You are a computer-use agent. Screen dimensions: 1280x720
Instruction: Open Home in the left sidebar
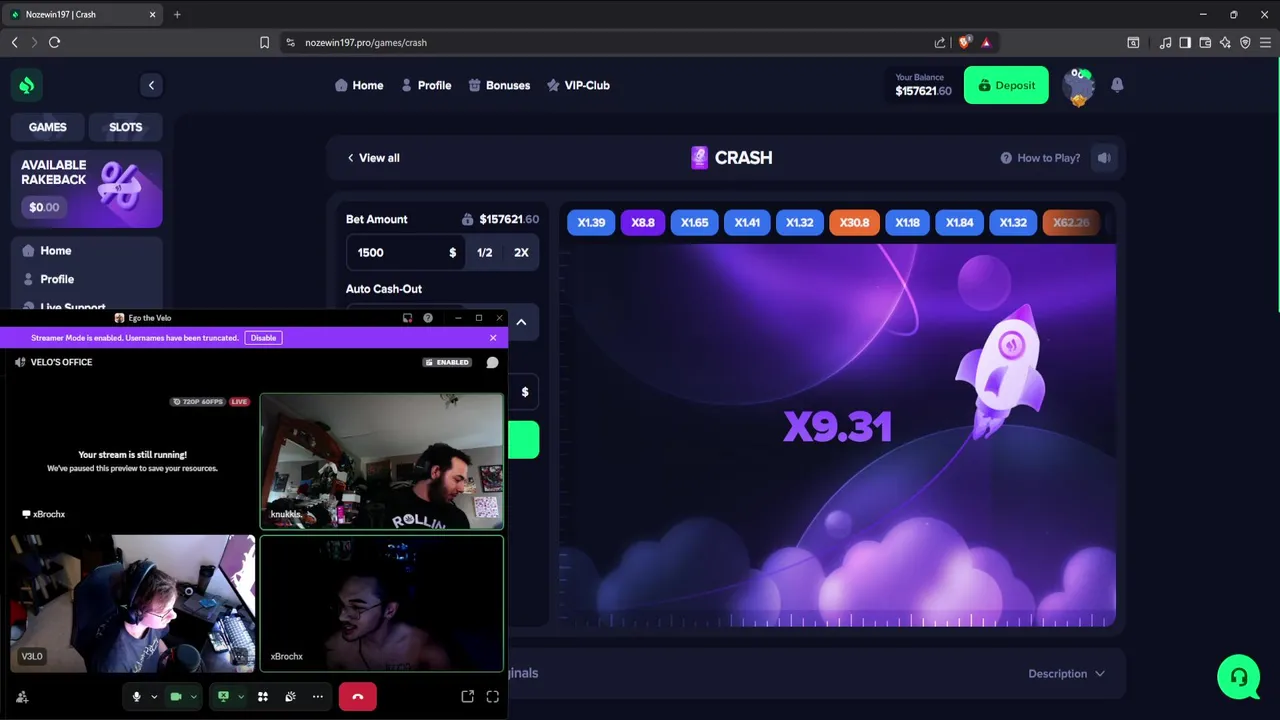[x=47, y=251]
